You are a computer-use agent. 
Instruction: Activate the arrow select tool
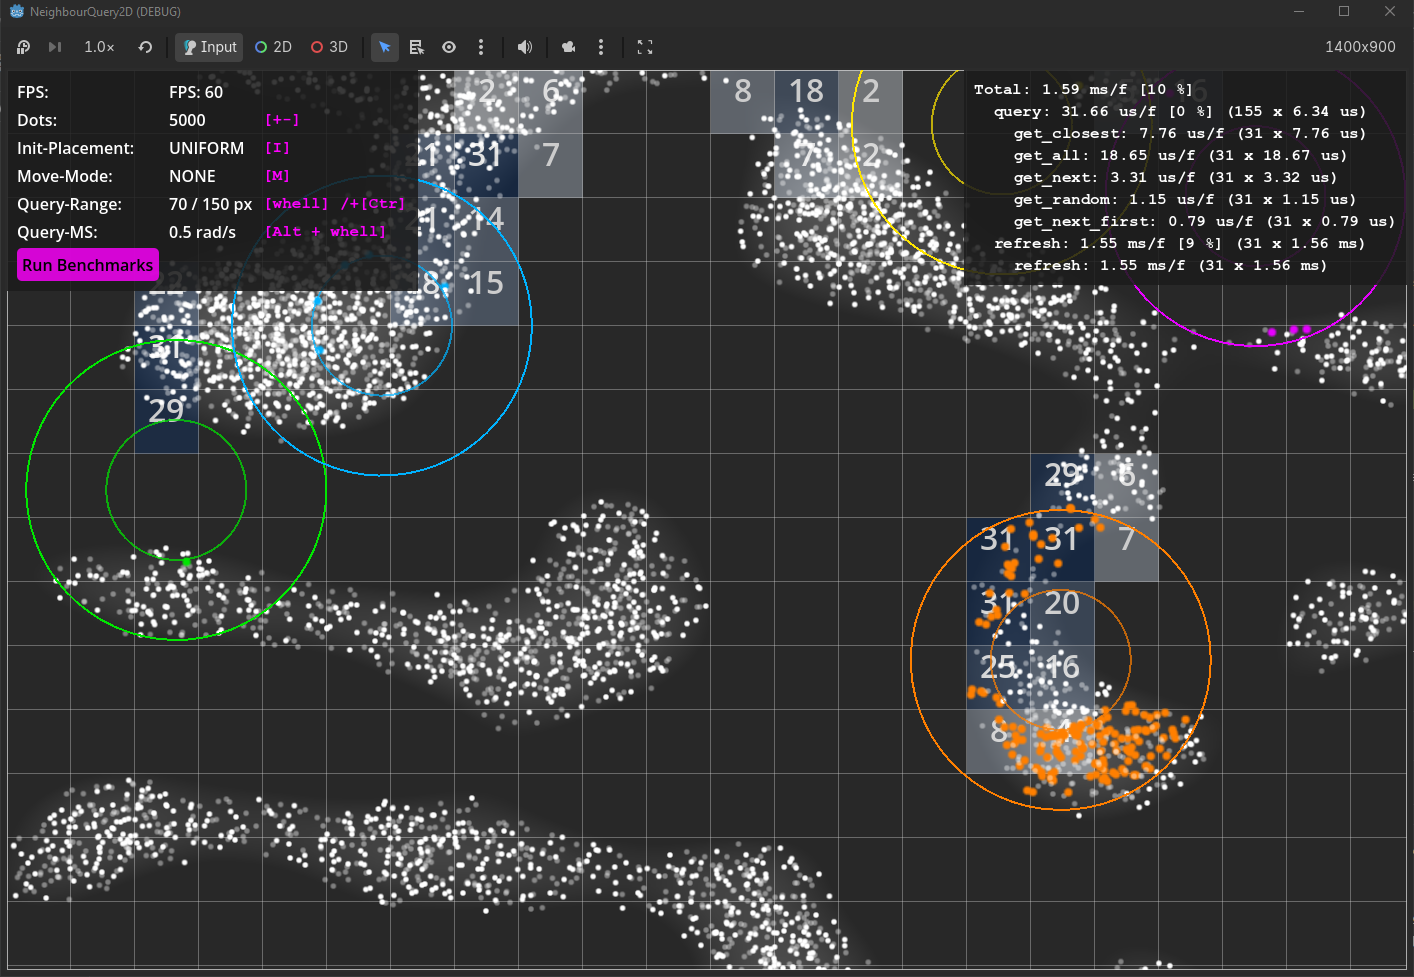pyautogui.click(x=385, y=47)
